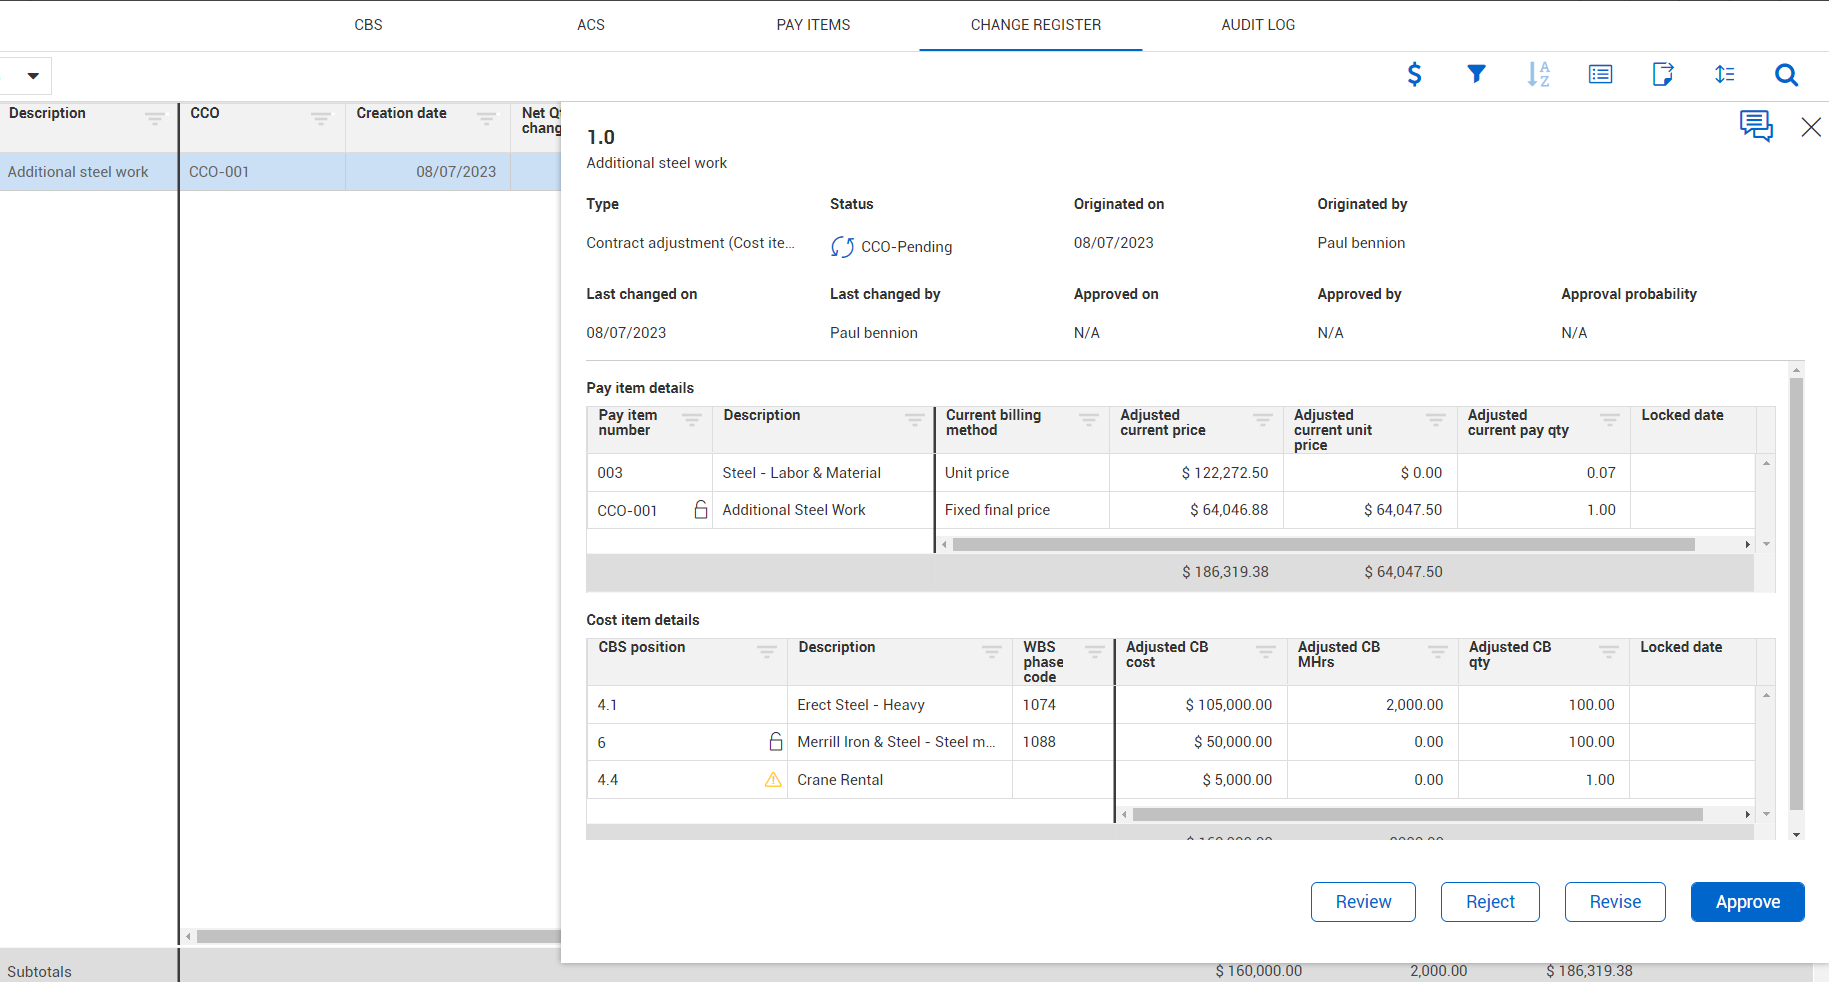Click the A-Z sort icon
Screen dimensions: 1829x982
(x=1538, y=74)
